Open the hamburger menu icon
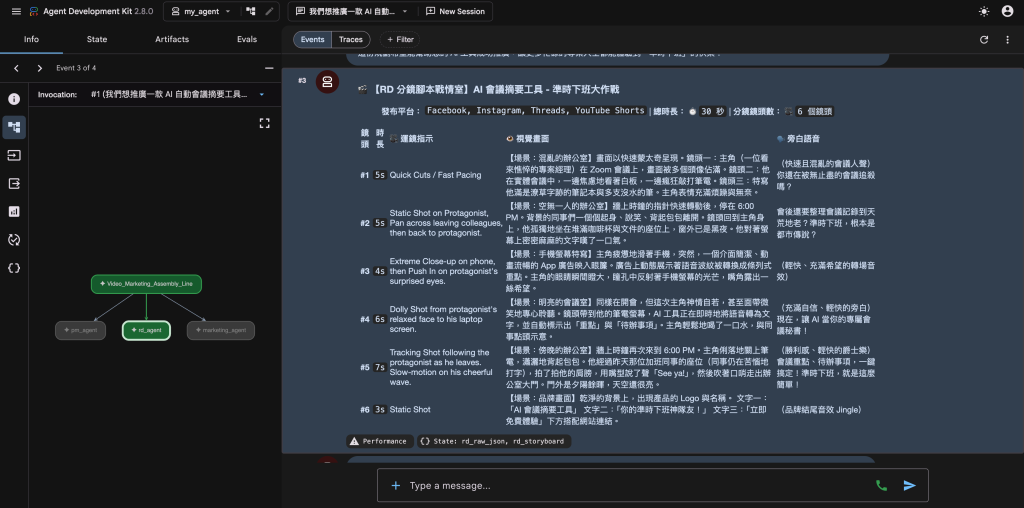 point(16,12)
